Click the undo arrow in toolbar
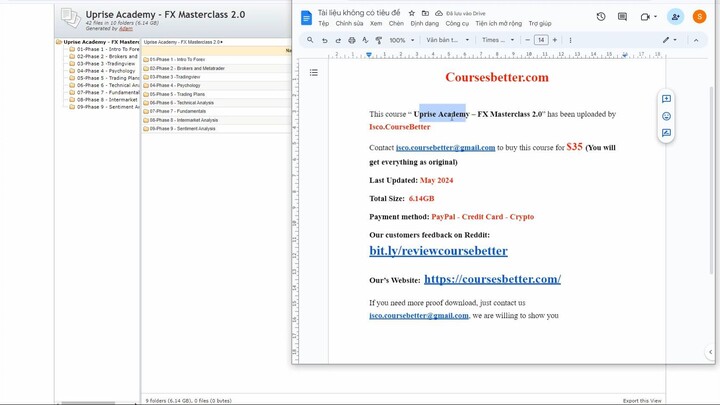This screenshot has width=720, height=405. pyautogui.click(x=324, y=40)
